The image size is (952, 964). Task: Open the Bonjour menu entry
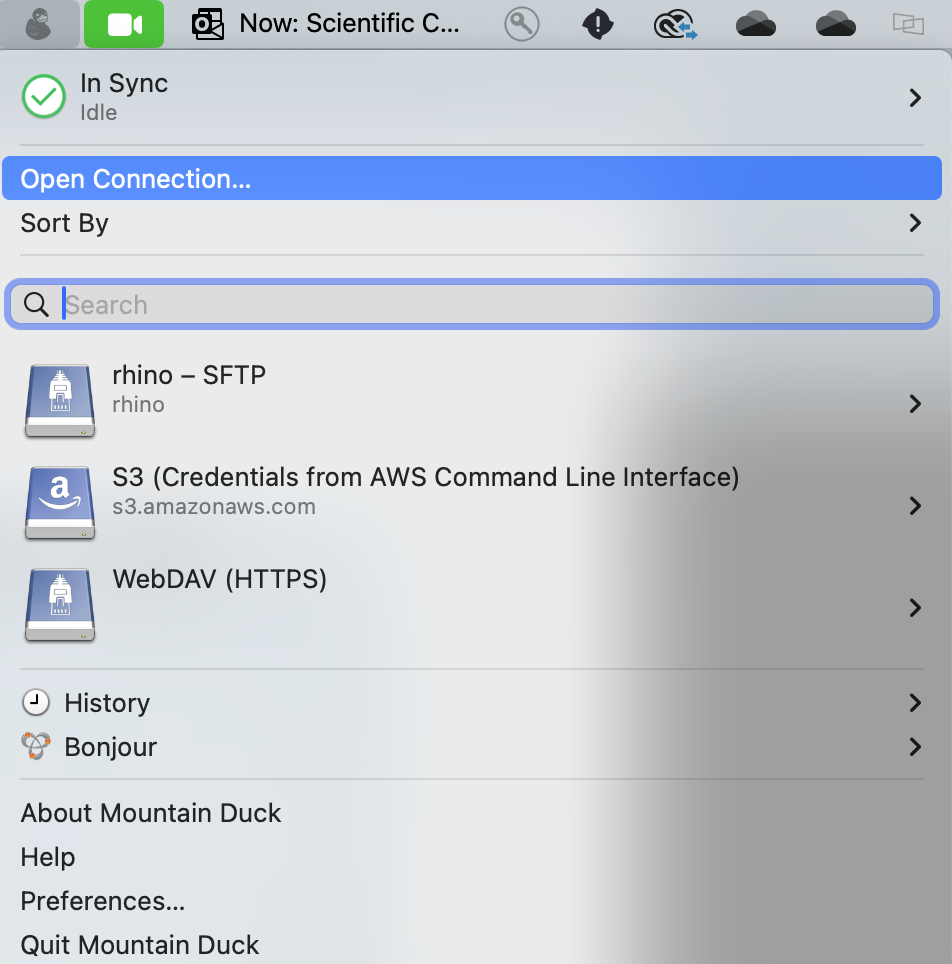click(110, 747)
